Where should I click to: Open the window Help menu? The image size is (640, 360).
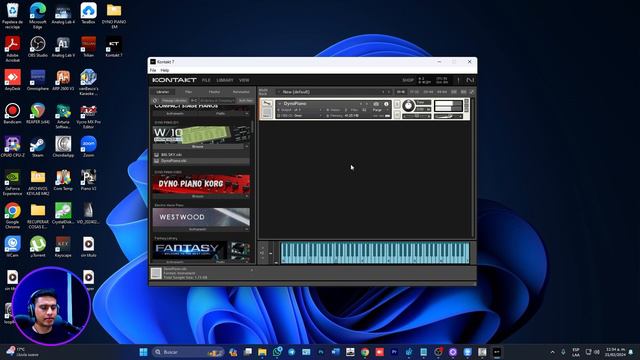(165, 70)
